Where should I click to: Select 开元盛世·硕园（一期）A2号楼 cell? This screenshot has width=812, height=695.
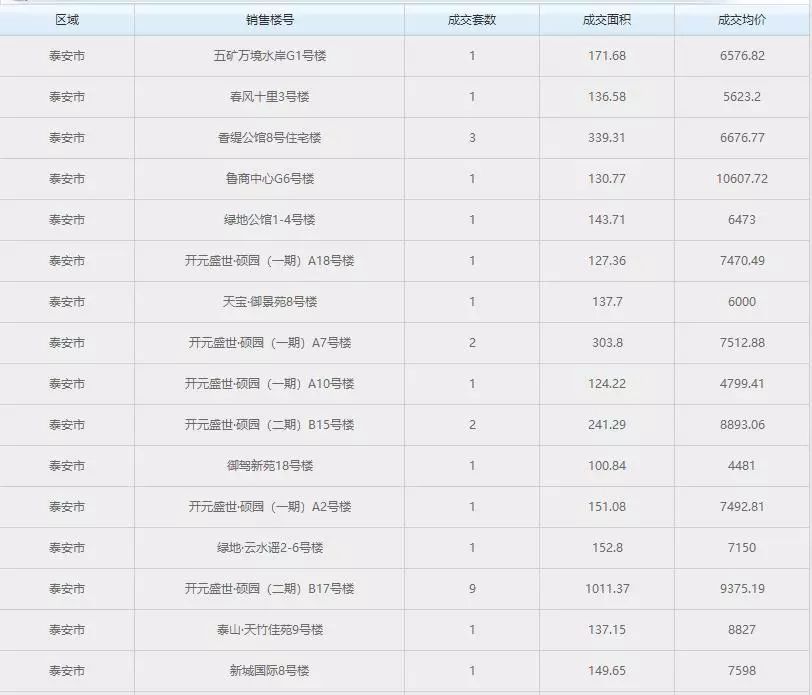click(270, 506)
